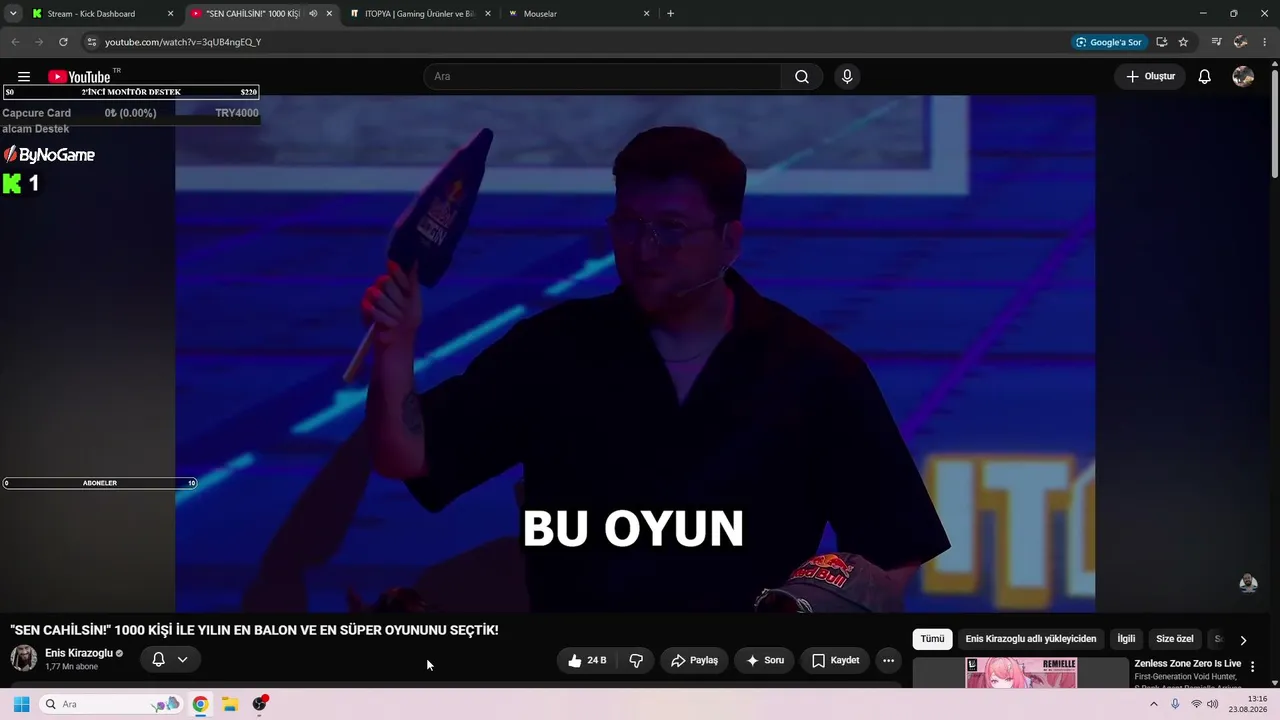
Task: Open the taskbar microphone indicator
Action: pyautogui.click(x=1175, y=704)
